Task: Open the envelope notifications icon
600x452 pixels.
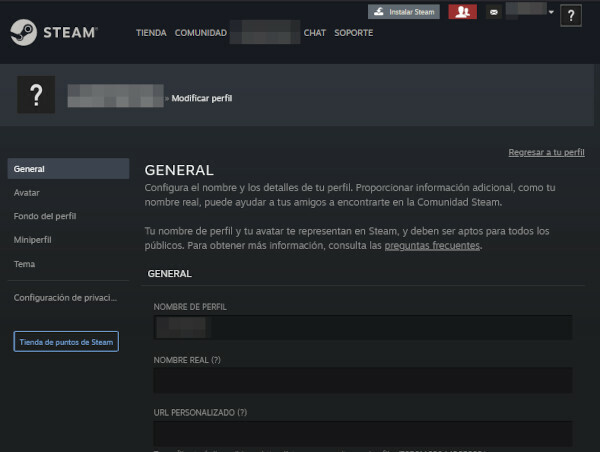Action: tap(494, 12)
